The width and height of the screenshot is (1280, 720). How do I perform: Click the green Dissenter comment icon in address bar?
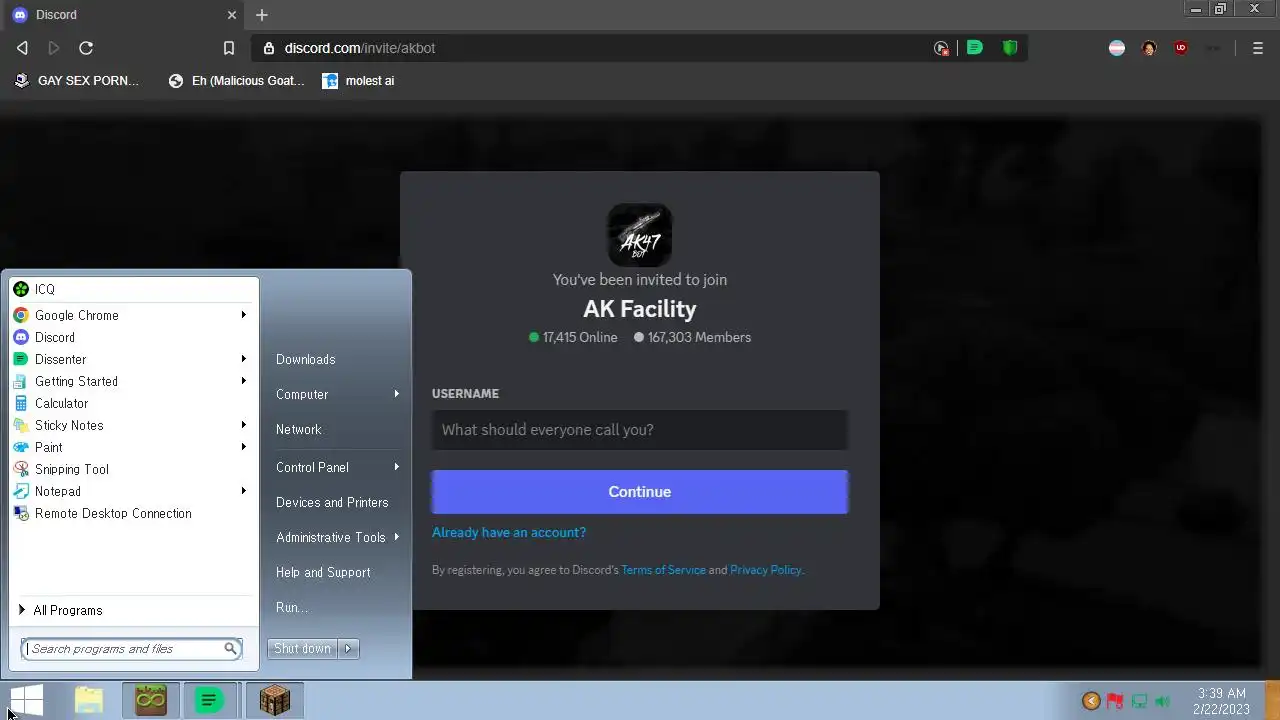[975, 48]
